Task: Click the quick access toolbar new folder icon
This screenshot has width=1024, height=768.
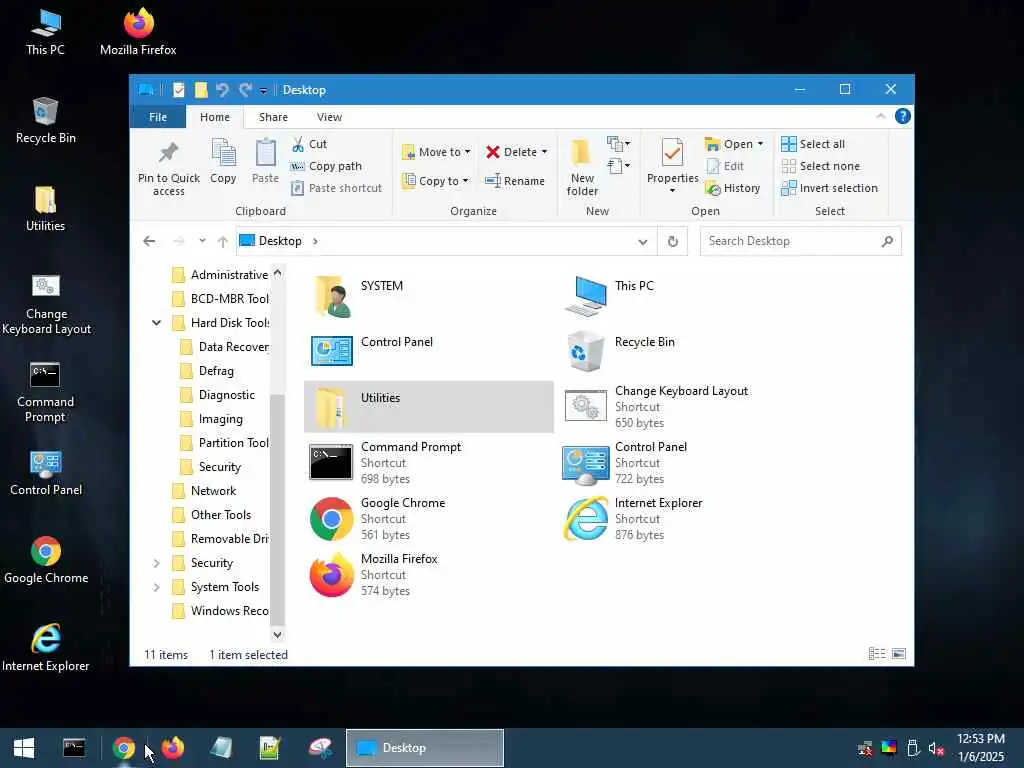Action: pyautogui.click(x=201, y=89)
